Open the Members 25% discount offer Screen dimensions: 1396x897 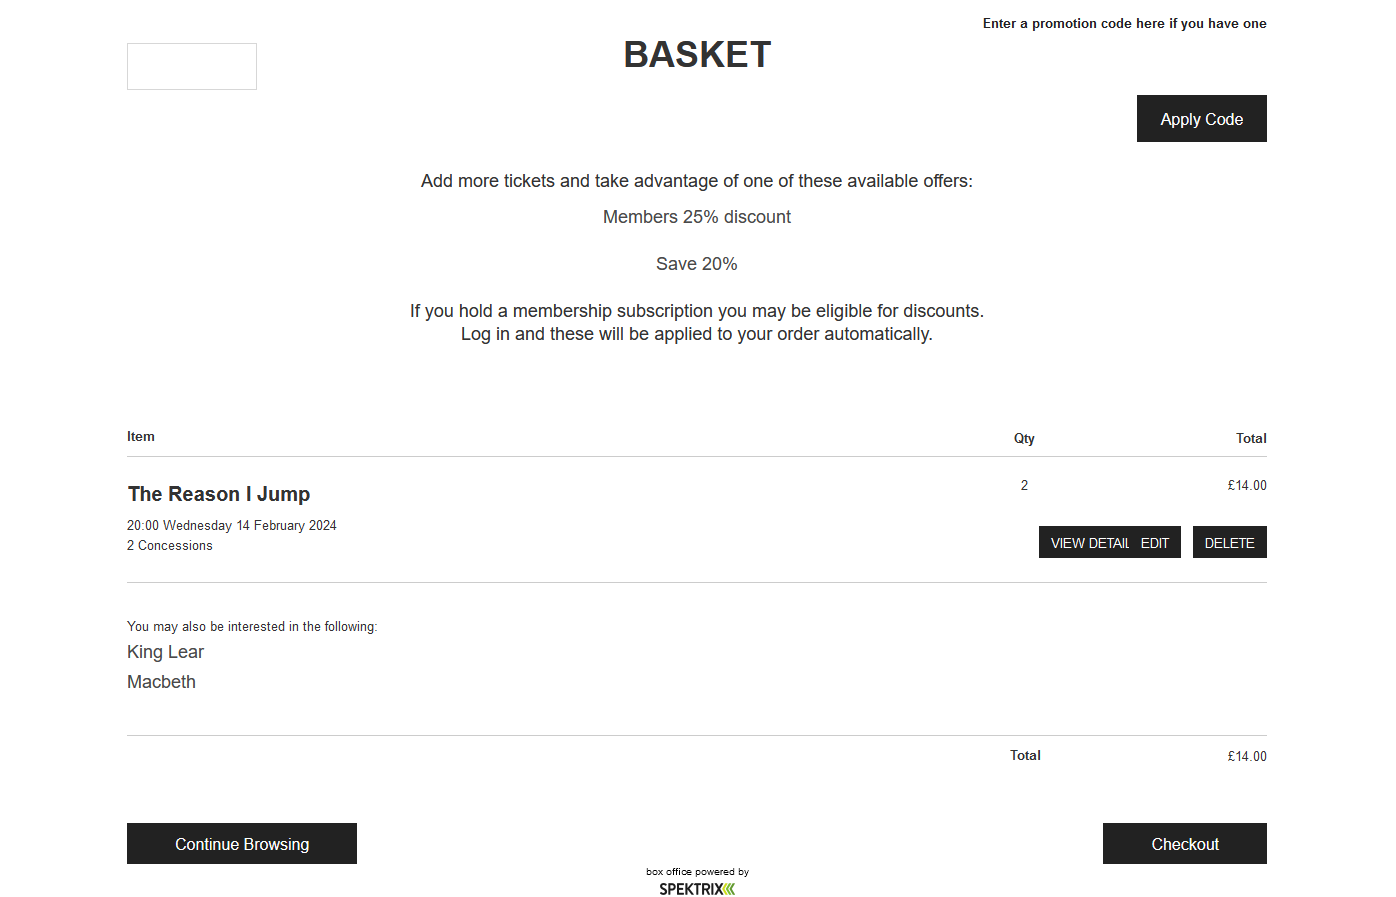click(697, 217)
